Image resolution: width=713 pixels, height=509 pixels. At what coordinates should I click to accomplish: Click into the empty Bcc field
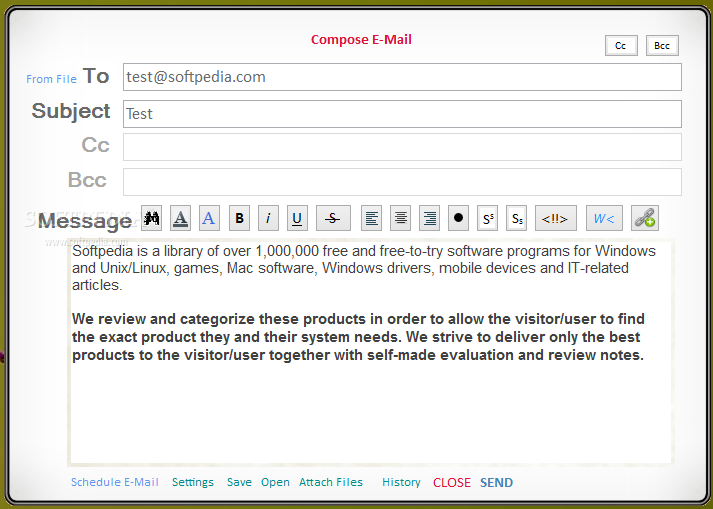402,182
